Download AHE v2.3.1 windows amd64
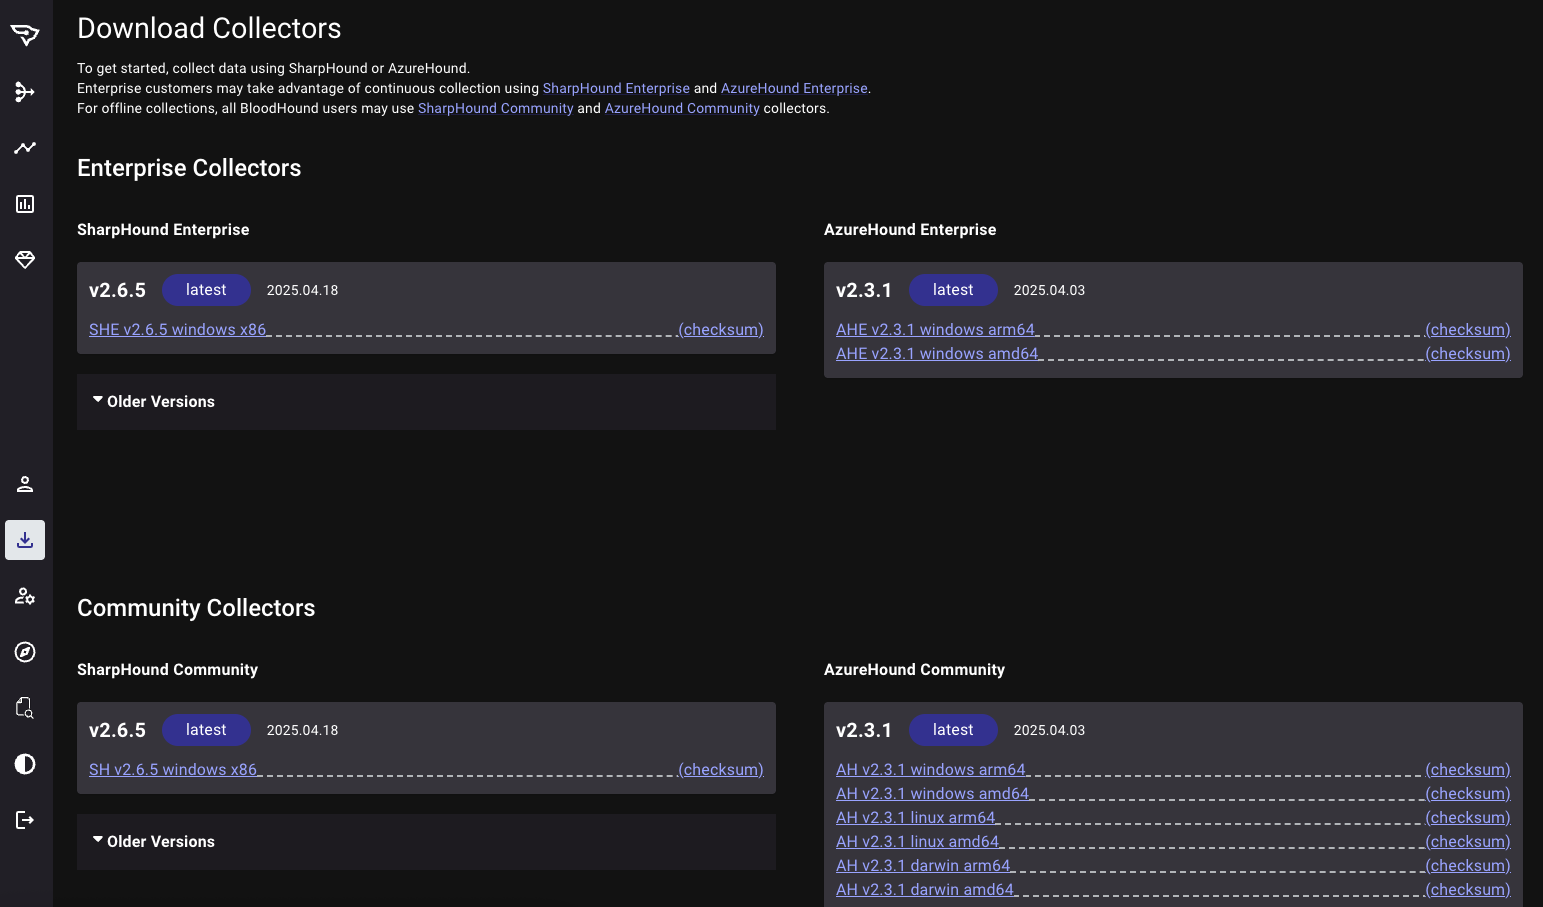This screenshot has height=907, width=1543. pyautogui.click(x=937, y=353)
